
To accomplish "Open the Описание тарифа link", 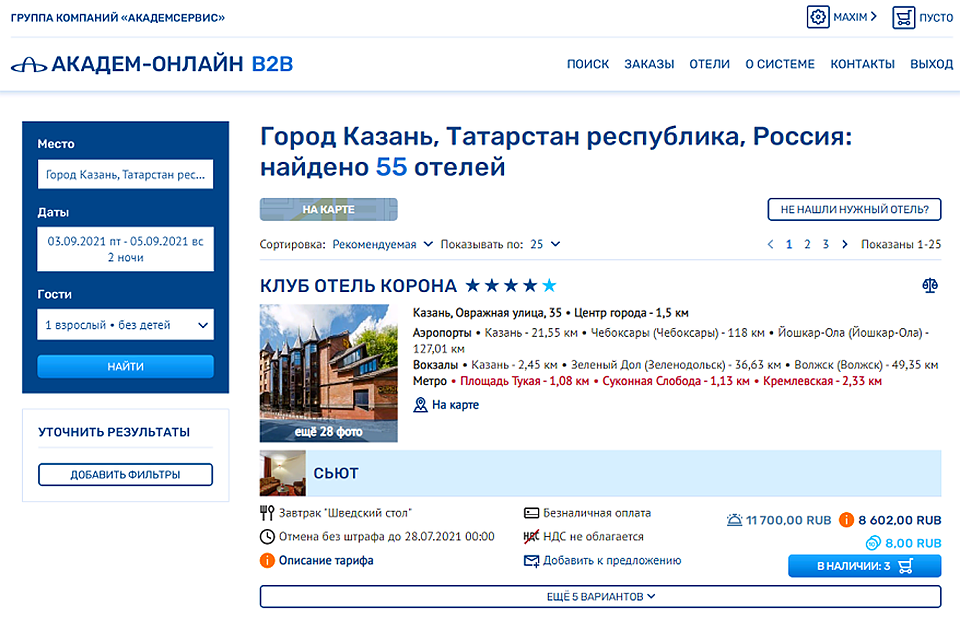I will pyautogui.click(x=326, y=560).
